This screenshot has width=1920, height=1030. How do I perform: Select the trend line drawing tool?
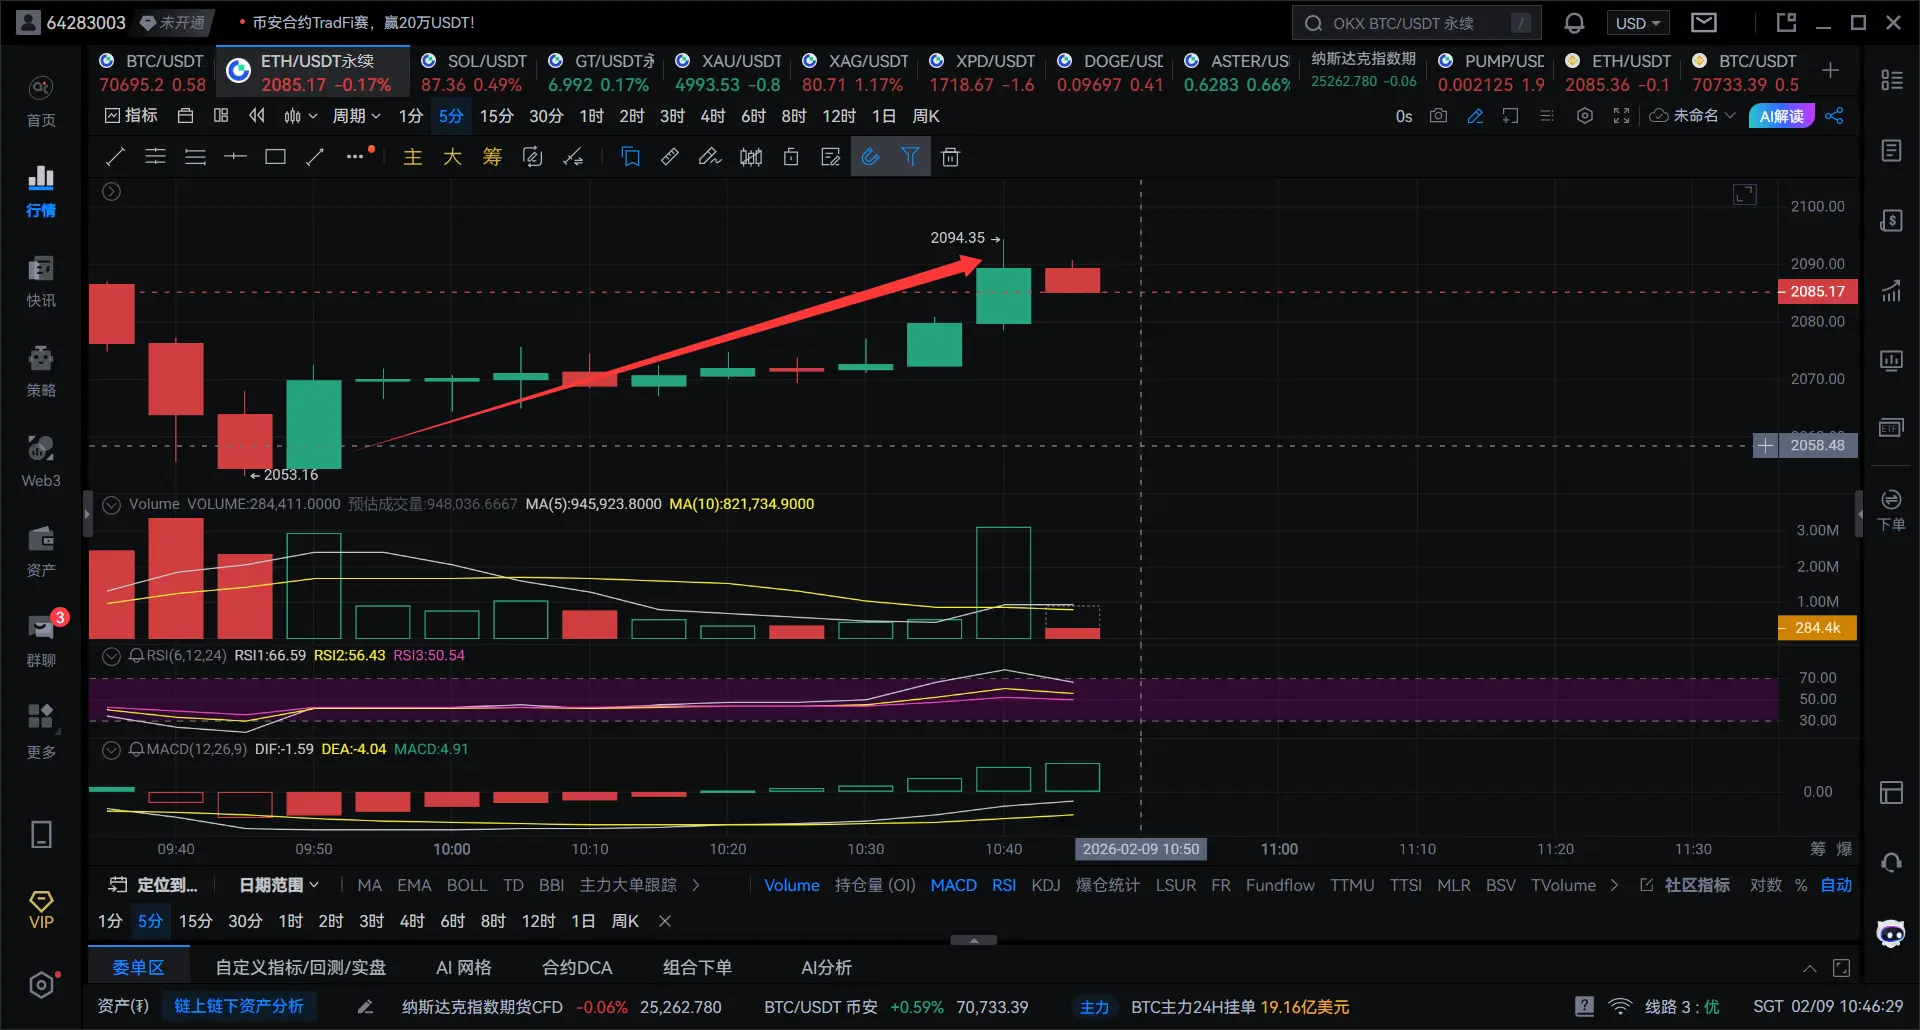tap(115, 157)
